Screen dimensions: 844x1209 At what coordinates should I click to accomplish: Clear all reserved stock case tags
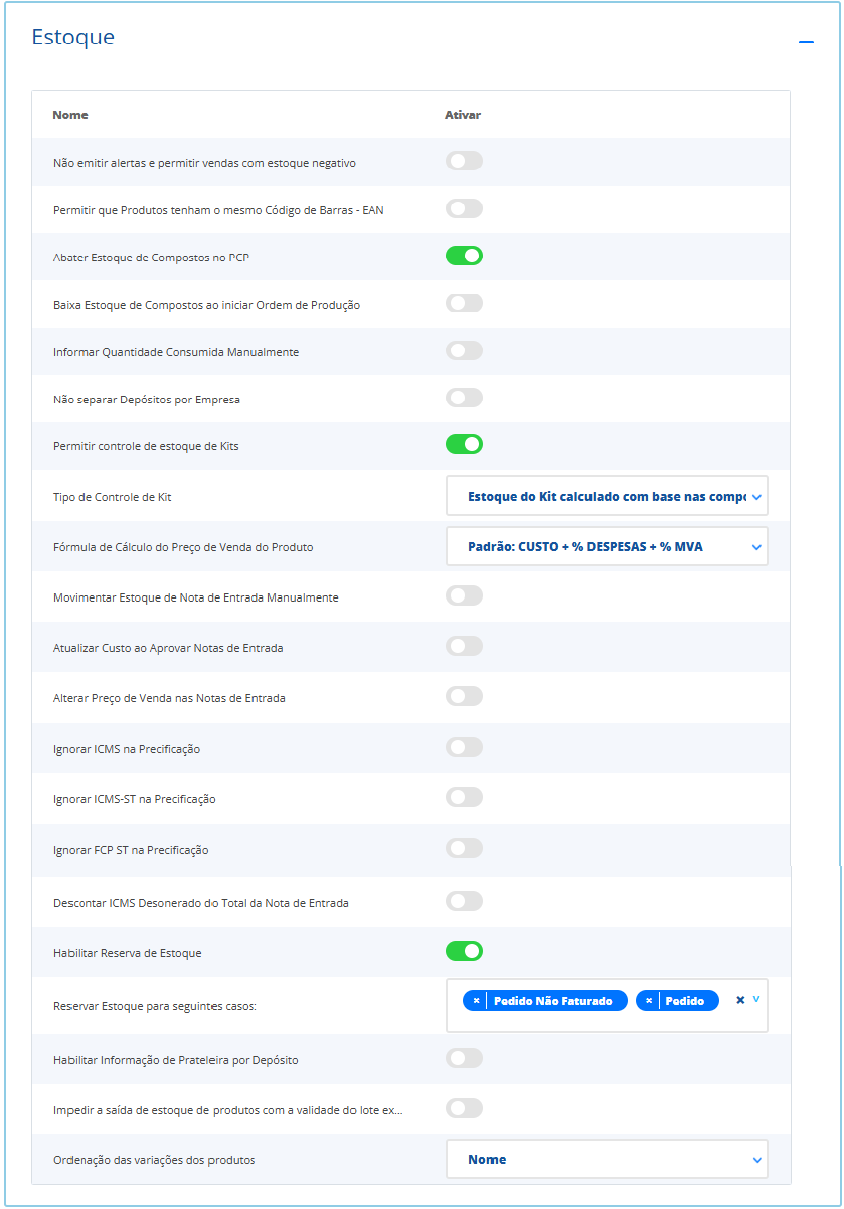[x=740, y=1000]
